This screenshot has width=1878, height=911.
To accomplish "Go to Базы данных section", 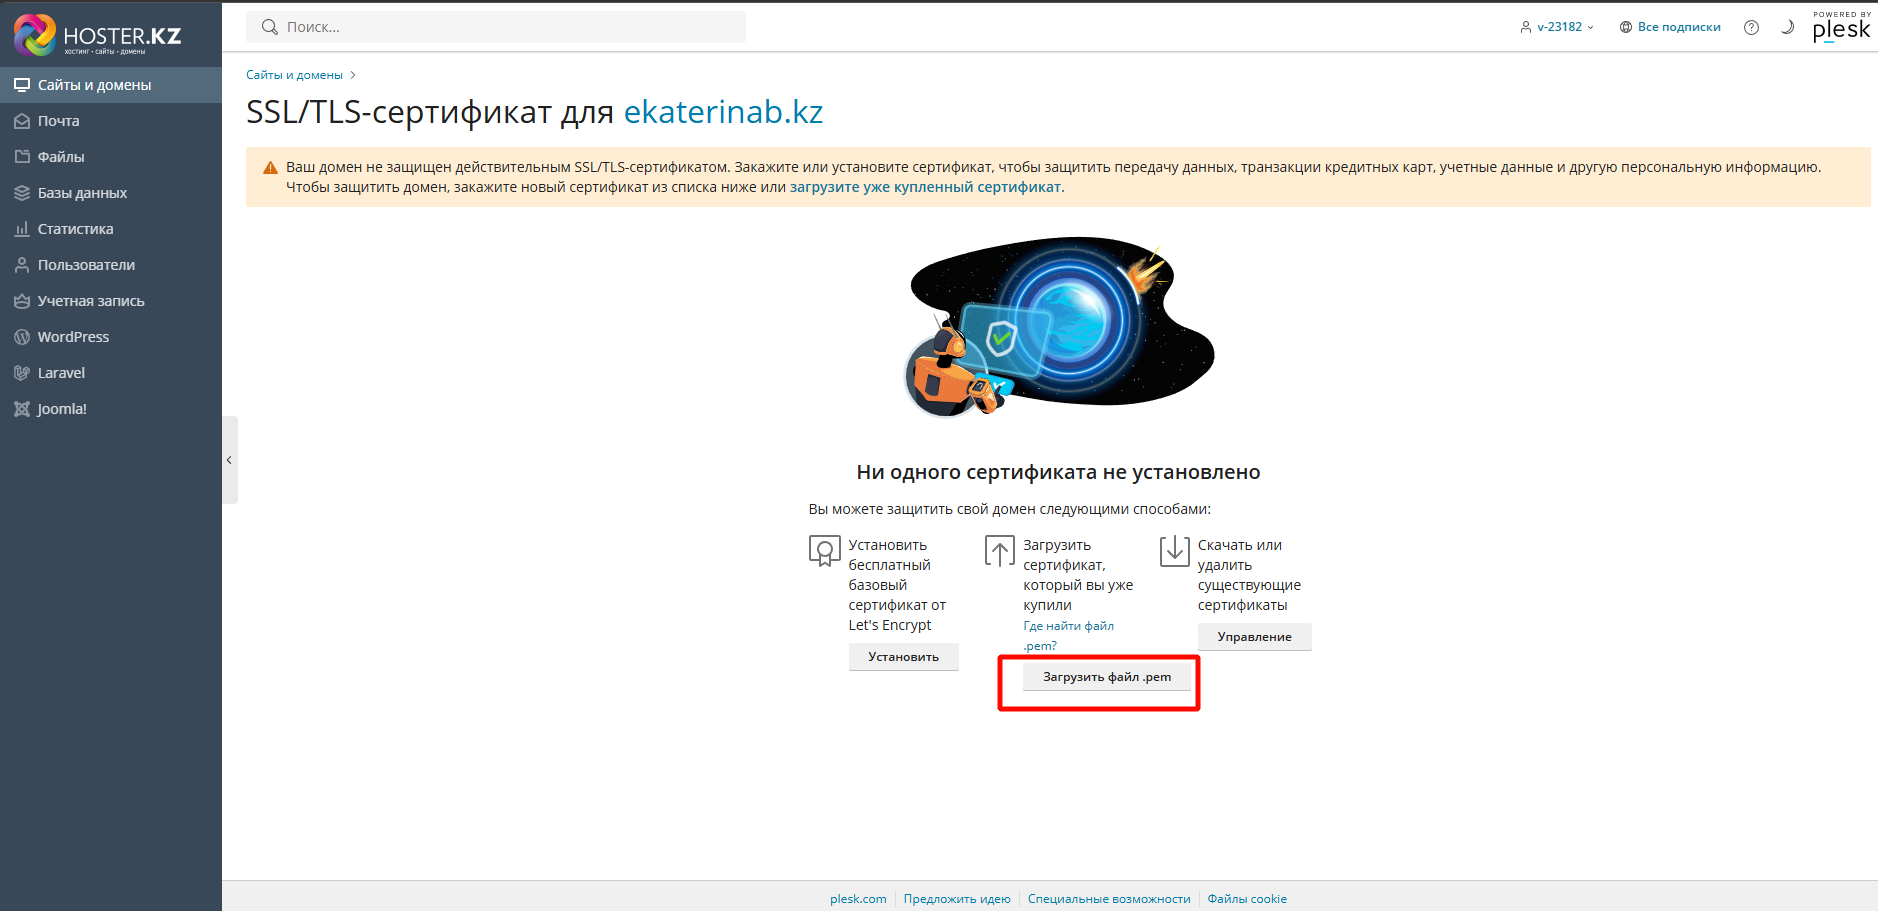I will [x=82, y=193].
